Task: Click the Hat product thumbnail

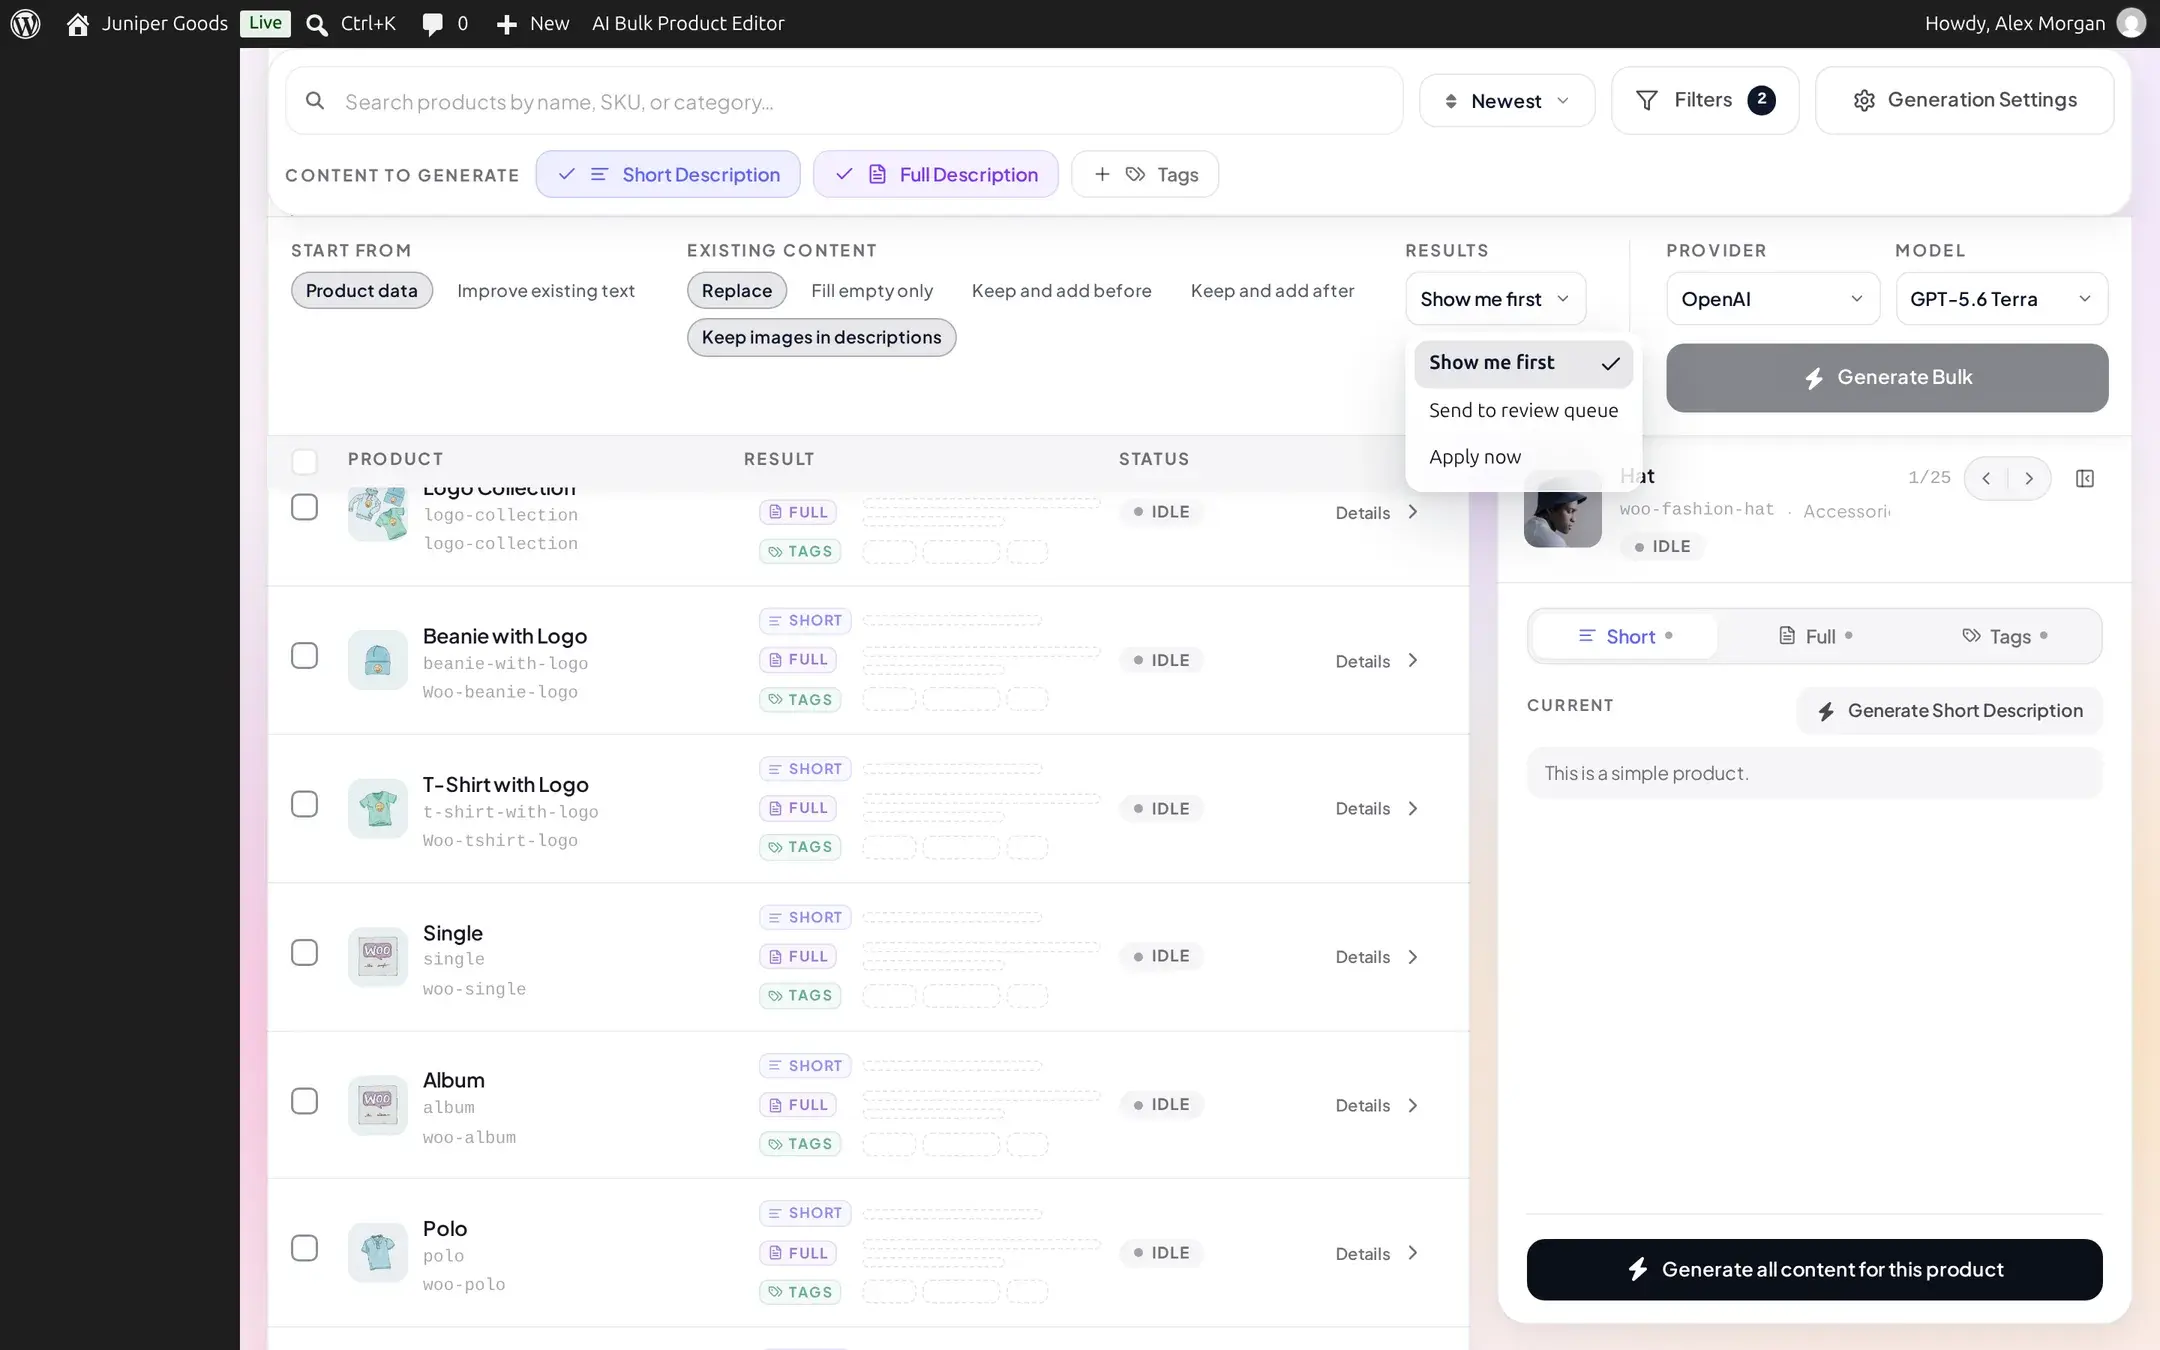Action: [1562, 510]
